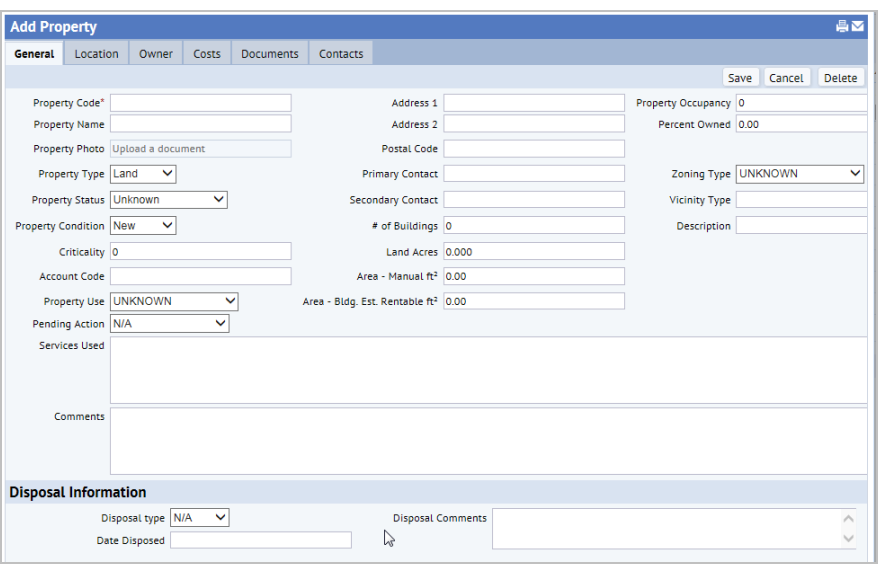This screenshot has height=565, width=879.
Task: Click the Cancel button
Action: (786, 78)
